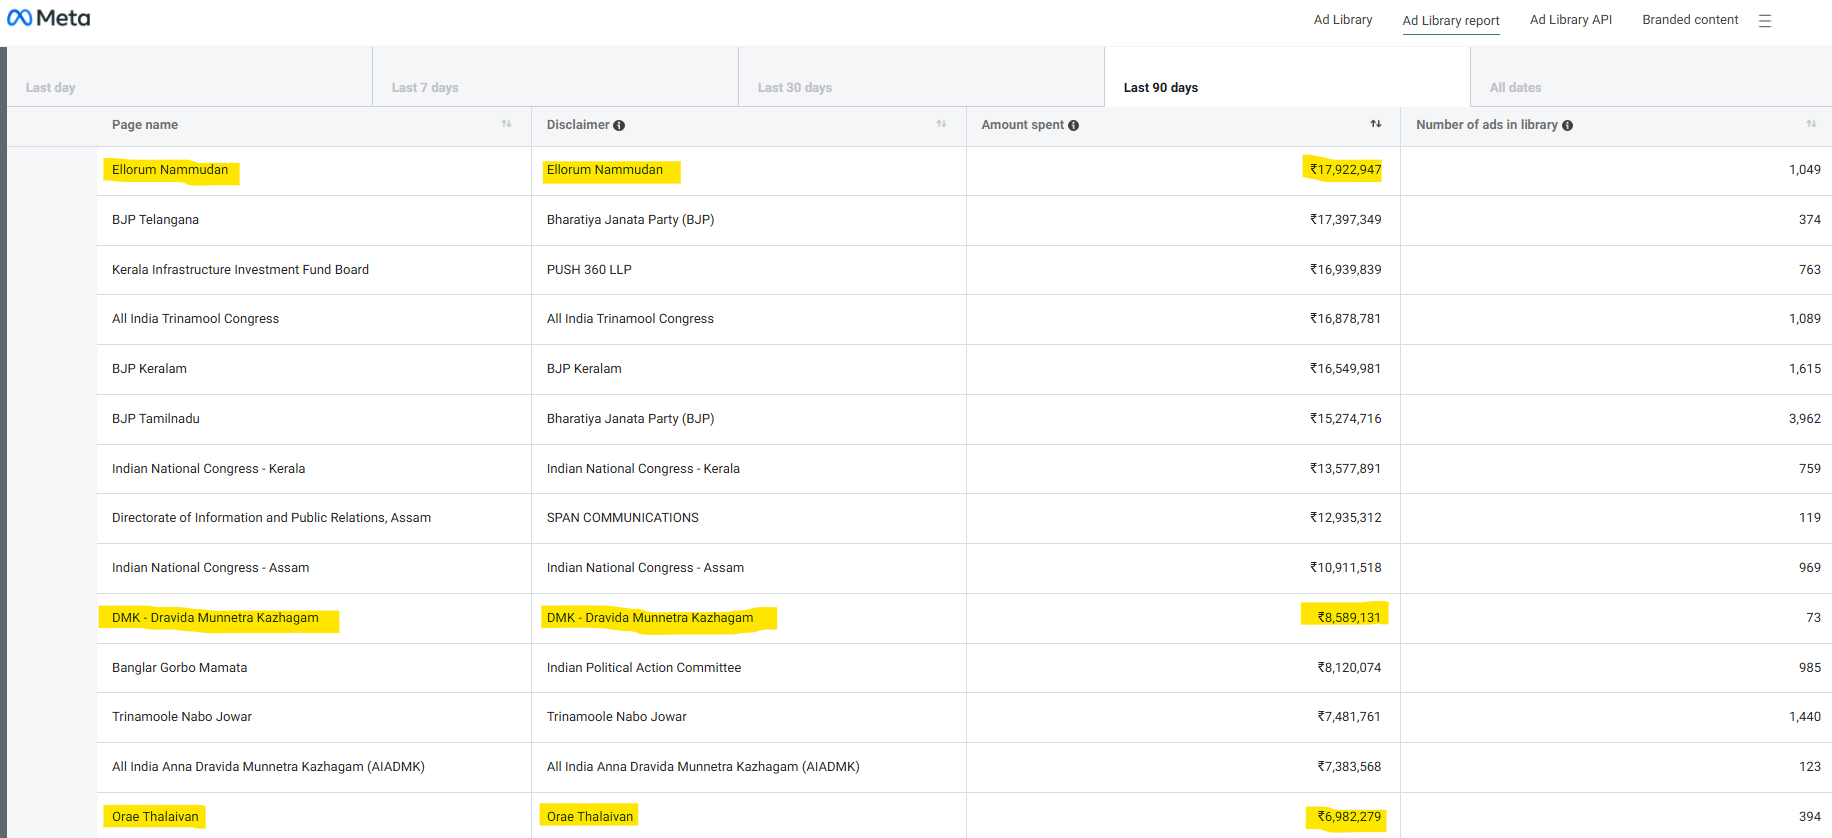Sort by Disclaimer column arrows icon
Viewport: 1832px width, 838px height.
point(941,124)
